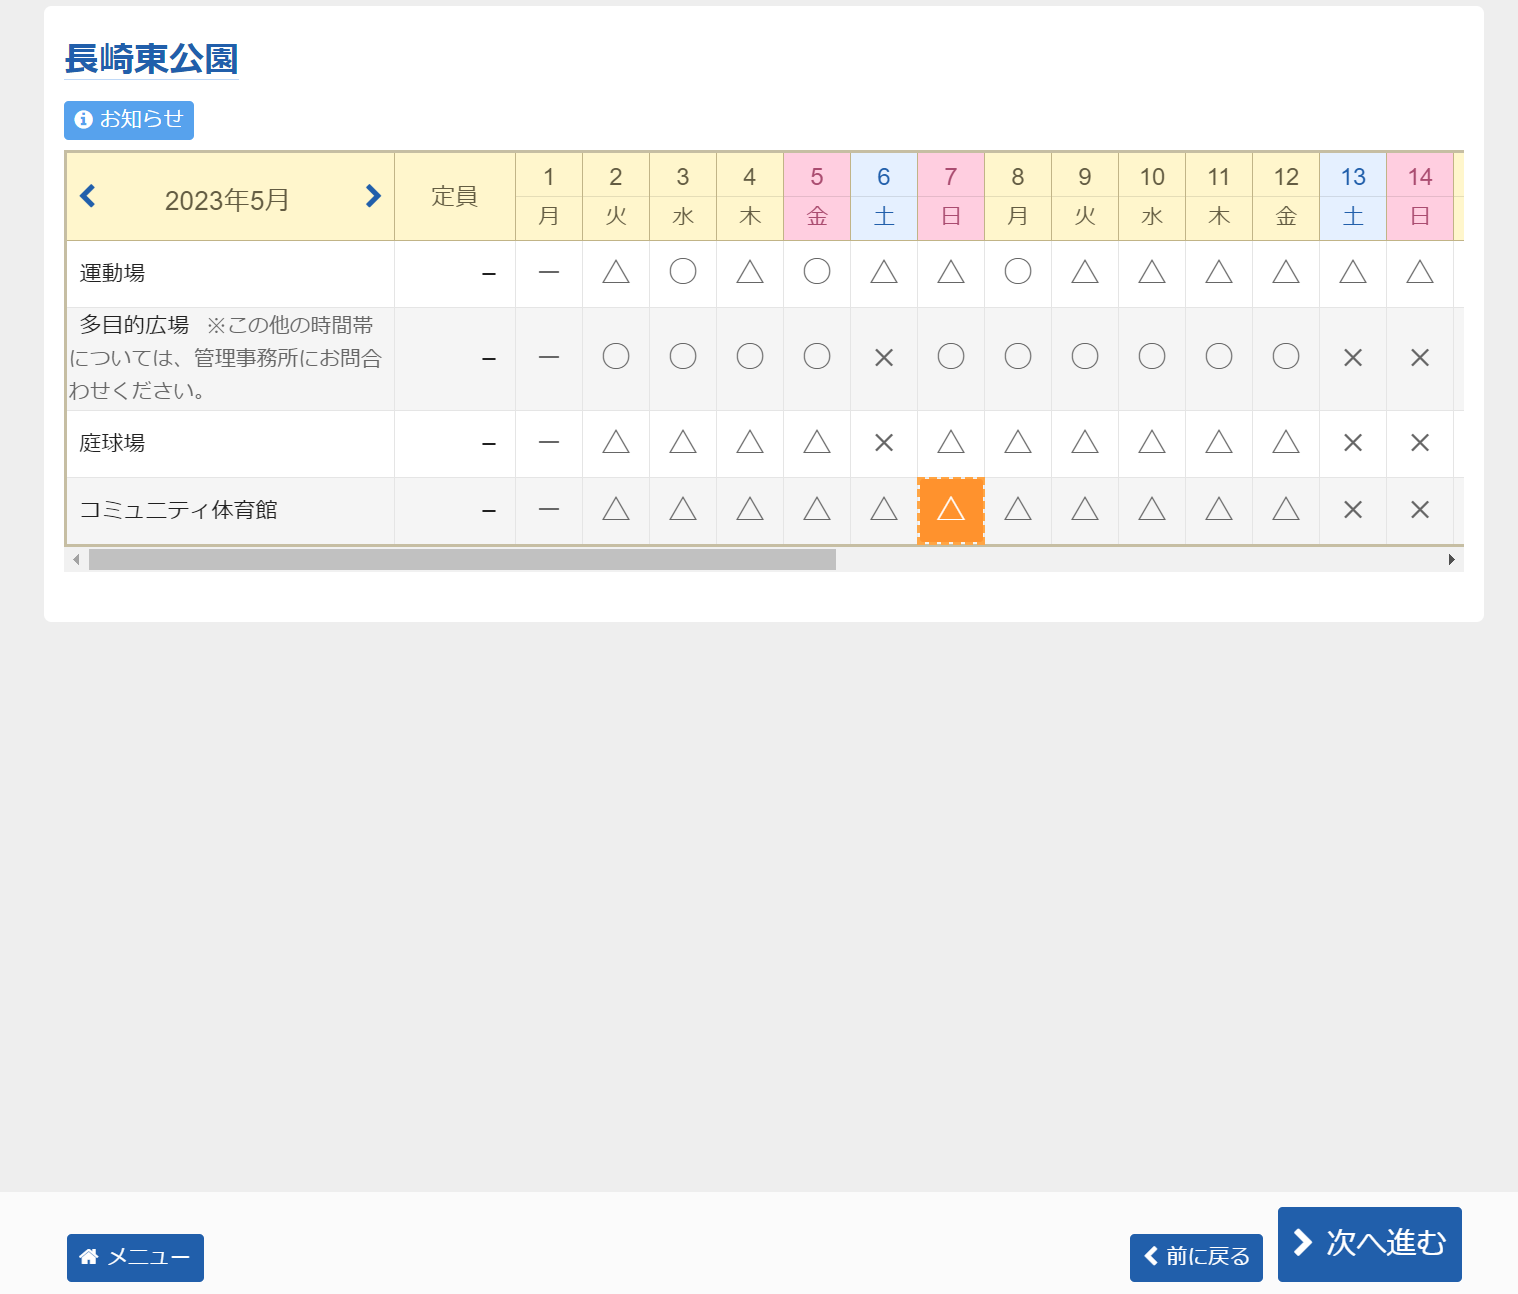Go to previous month arrow
This screenshot has width=1518, height=1294.
pos(88,196)
